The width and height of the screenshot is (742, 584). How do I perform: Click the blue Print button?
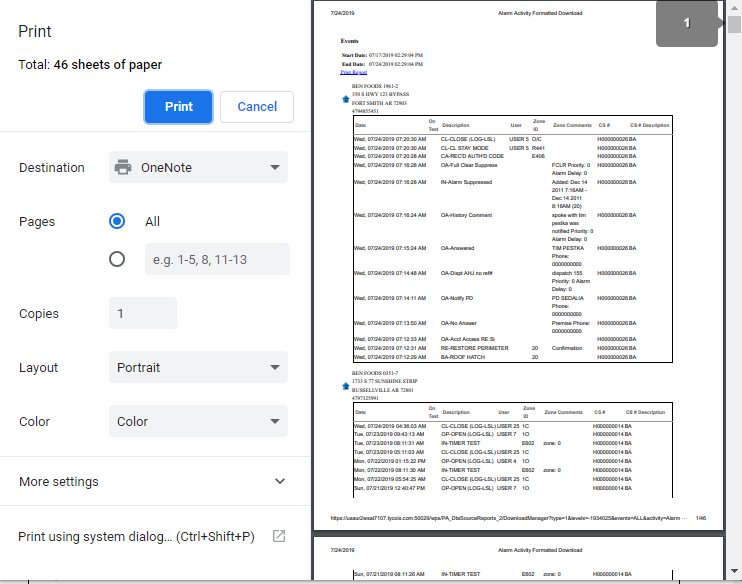pos(179,107)
